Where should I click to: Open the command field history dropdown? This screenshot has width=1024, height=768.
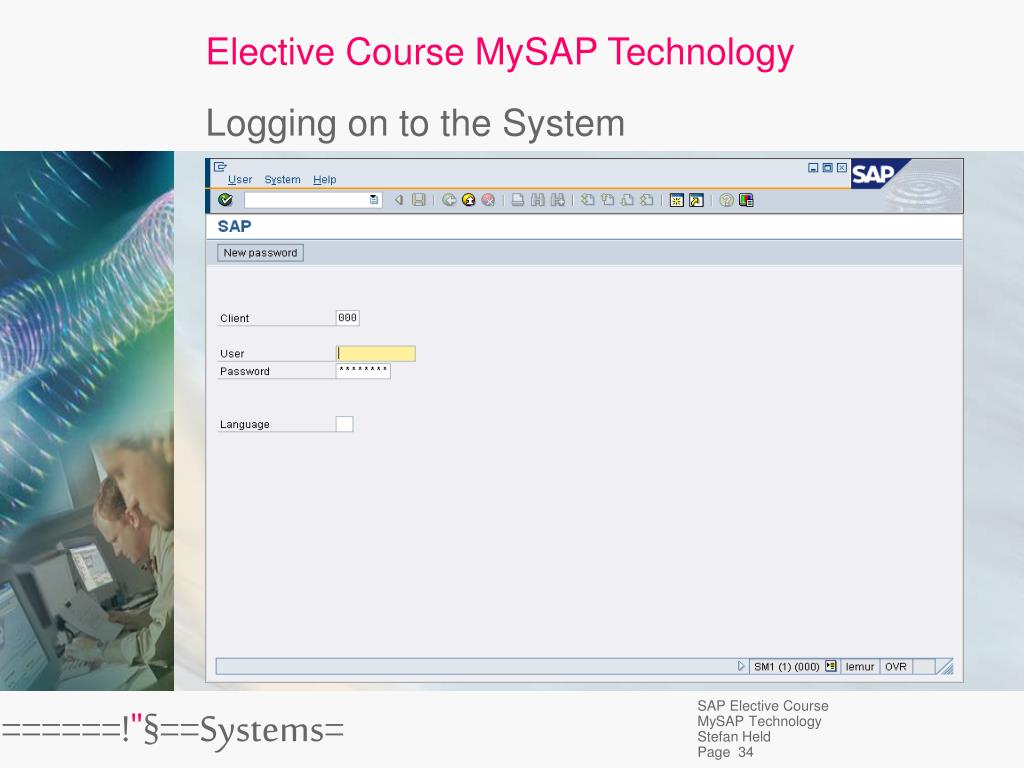[374, 200]
